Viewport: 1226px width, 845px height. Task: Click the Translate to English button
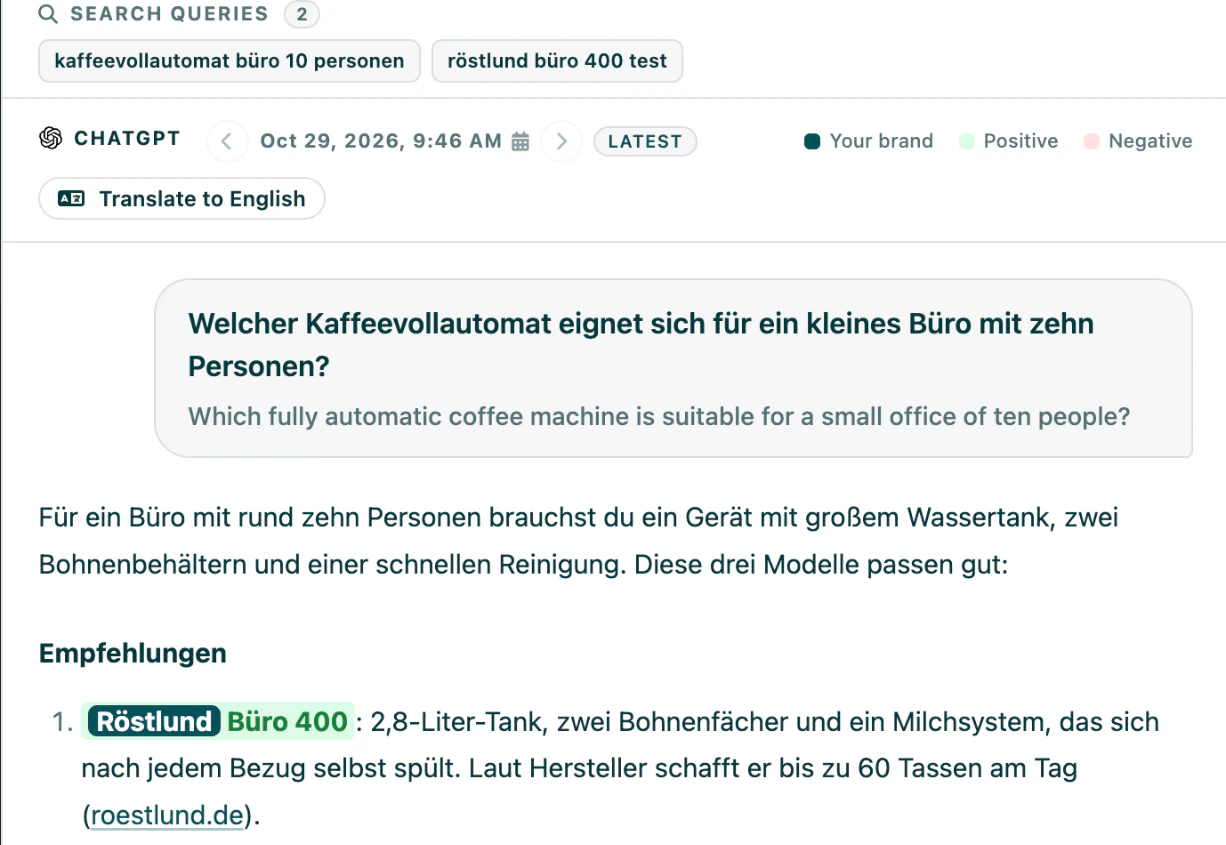[x=182, y=198]
